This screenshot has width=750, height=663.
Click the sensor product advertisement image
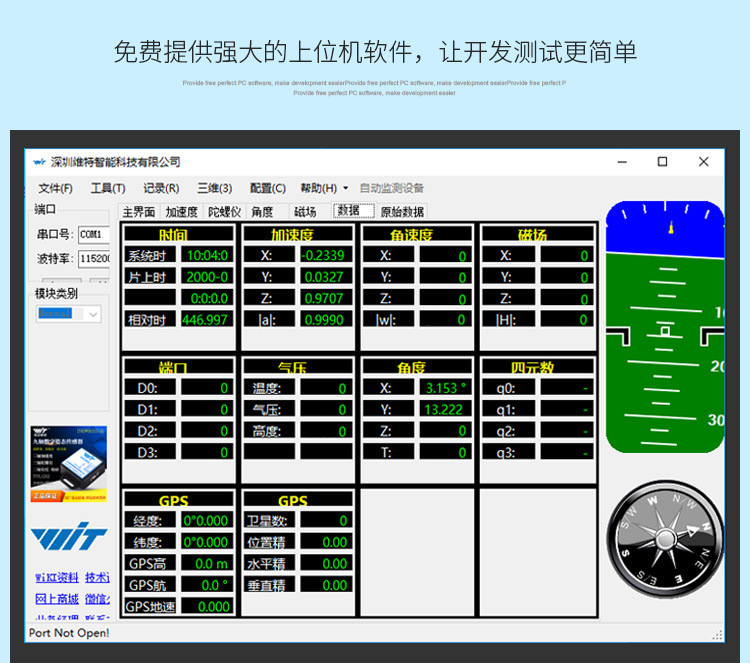(x=69, y=464)
